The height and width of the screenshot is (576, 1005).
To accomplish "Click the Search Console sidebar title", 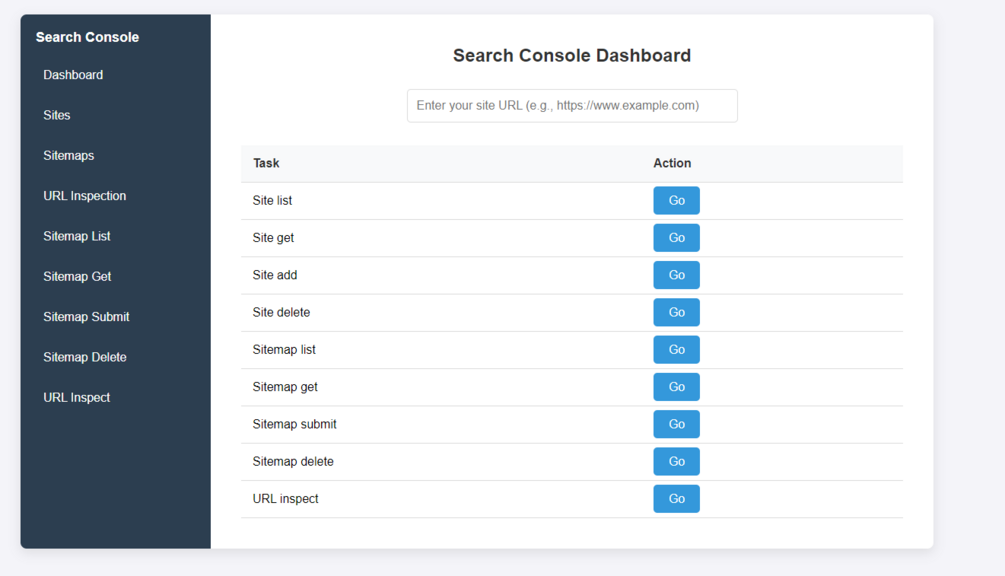I will click(88, 37).
